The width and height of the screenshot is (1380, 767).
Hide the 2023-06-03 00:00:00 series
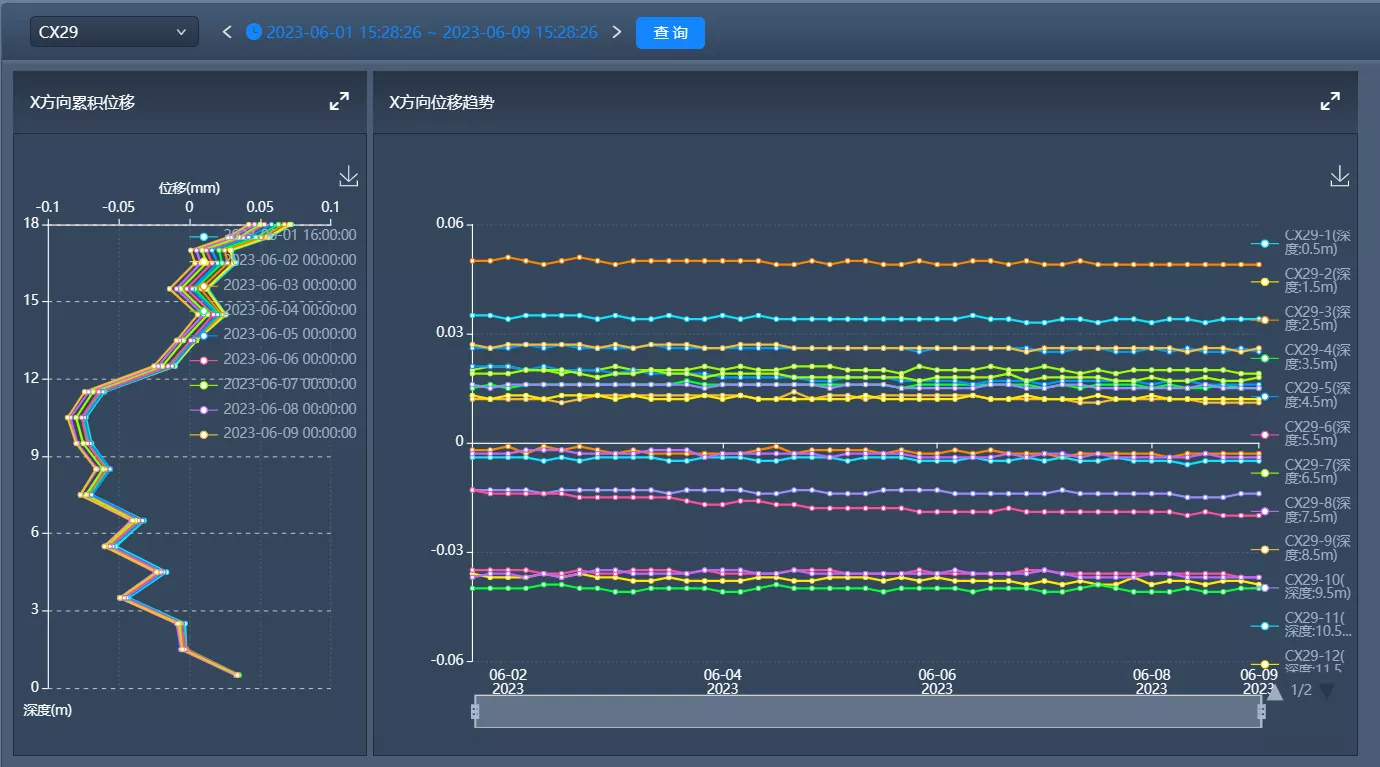273,285
